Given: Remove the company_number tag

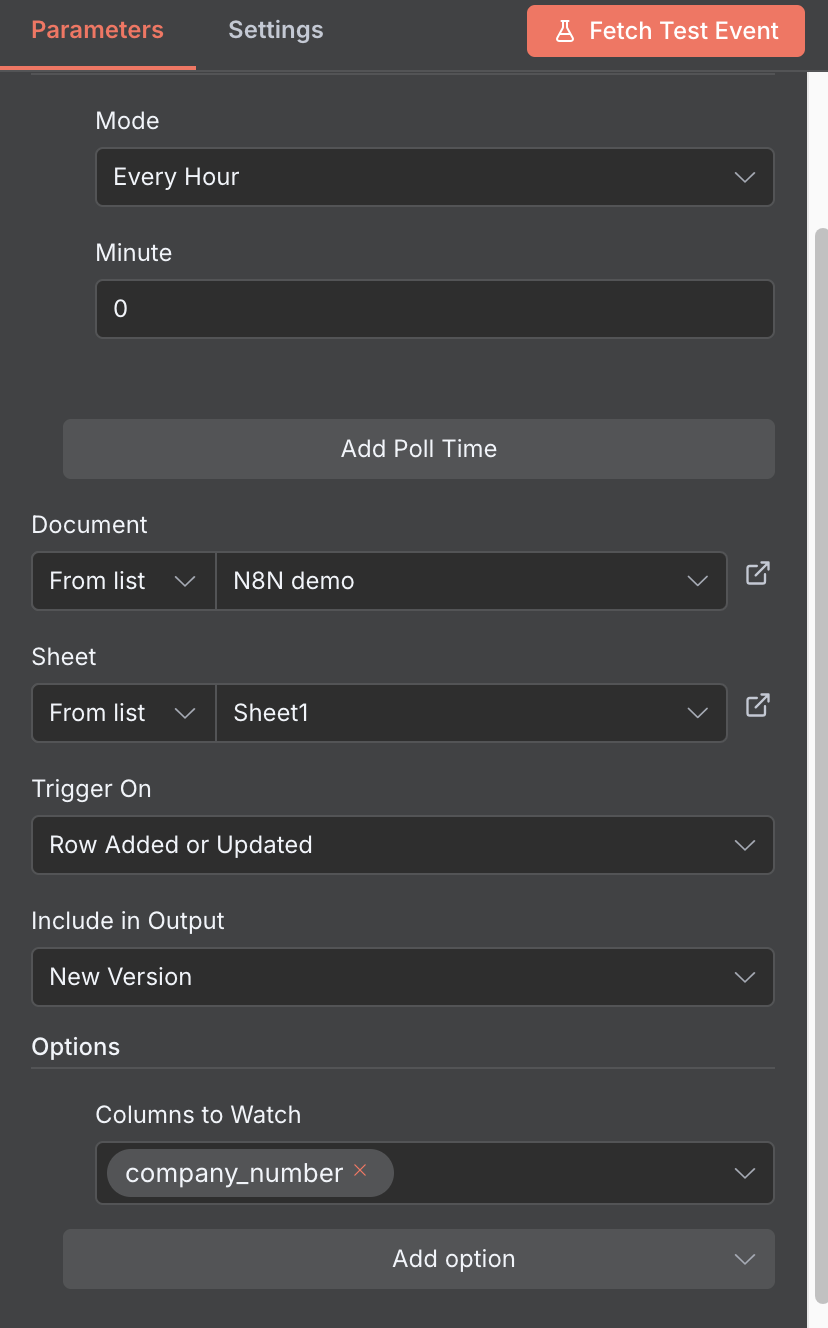Looking at the screenshot, I should click(360, 1170).
